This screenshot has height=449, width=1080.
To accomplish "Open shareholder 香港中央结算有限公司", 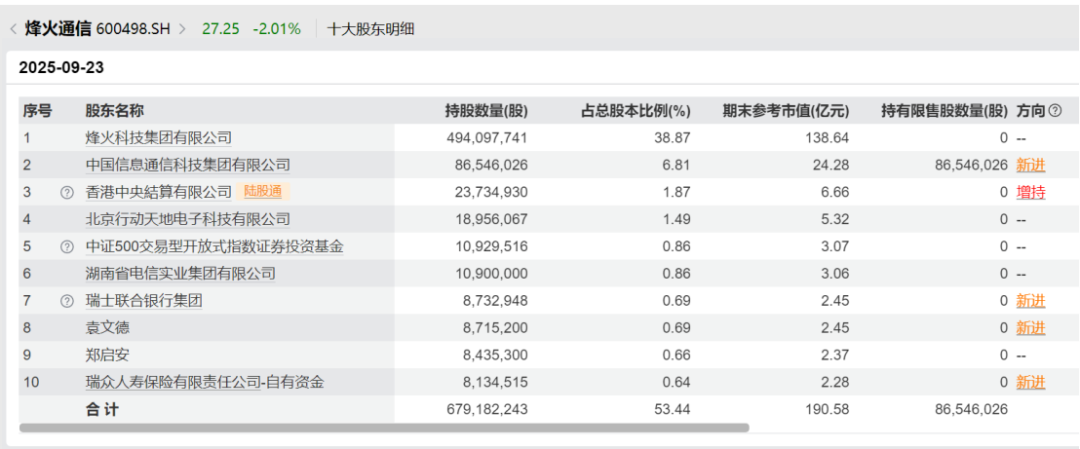I will pos(158,192).
